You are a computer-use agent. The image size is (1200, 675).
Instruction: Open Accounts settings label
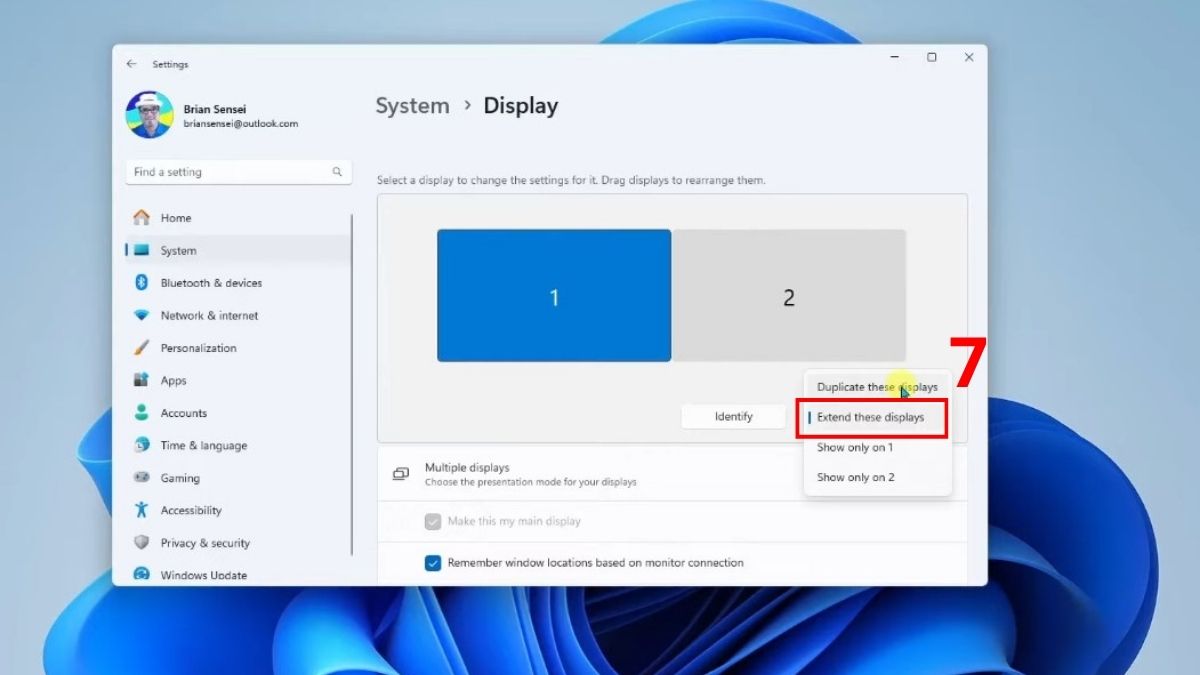click(183, 413)
